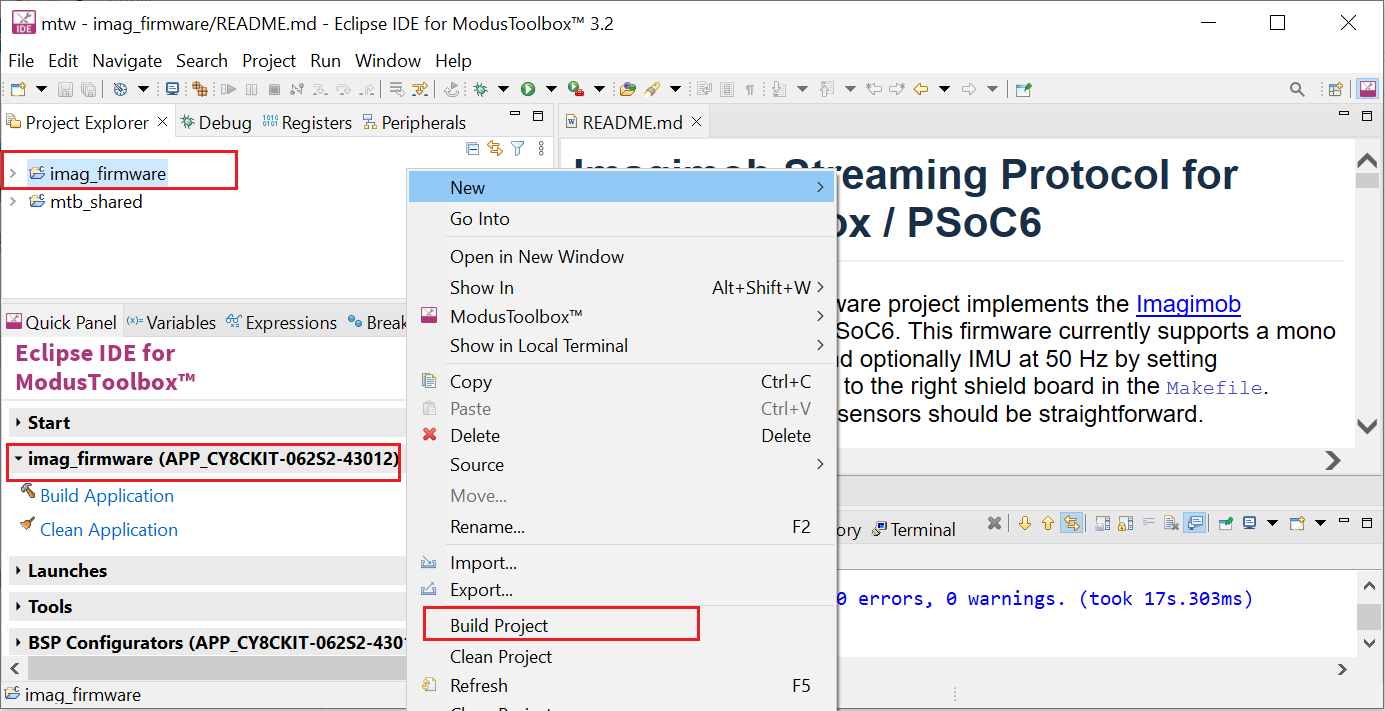Open the New submenu in context menu

(622, 187)
